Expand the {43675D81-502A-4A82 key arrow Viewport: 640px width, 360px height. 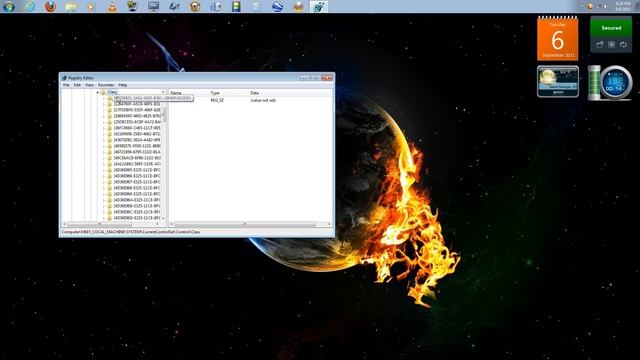tap(104, 140)
